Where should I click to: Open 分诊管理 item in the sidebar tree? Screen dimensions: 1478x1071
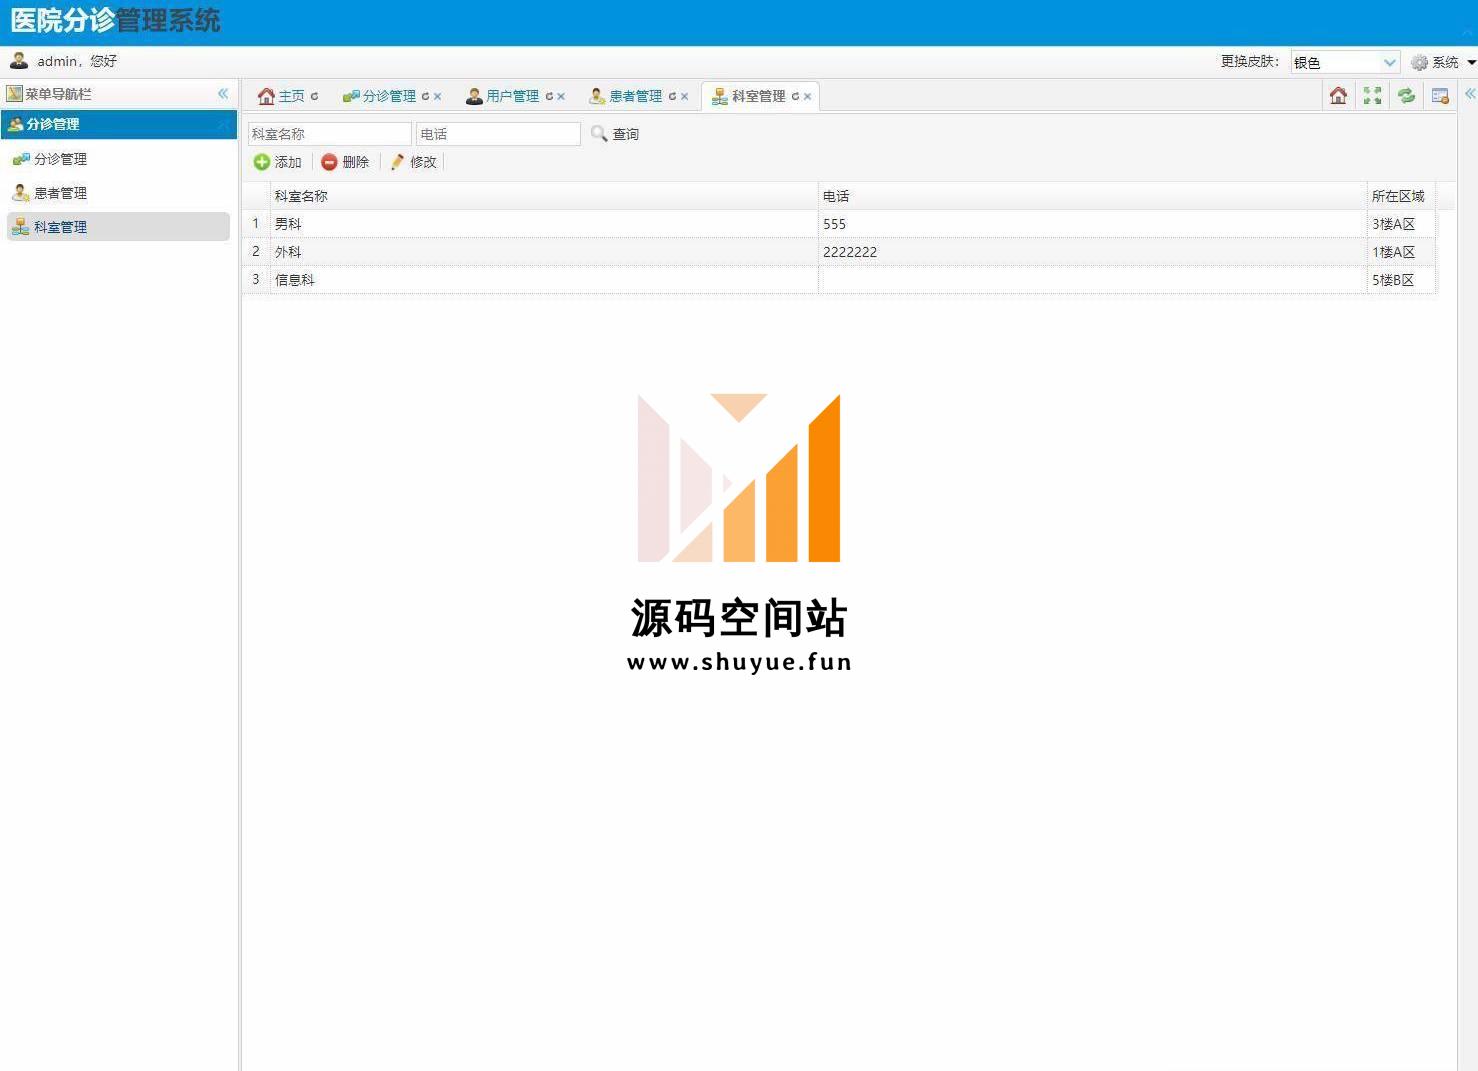click(118, 159)
